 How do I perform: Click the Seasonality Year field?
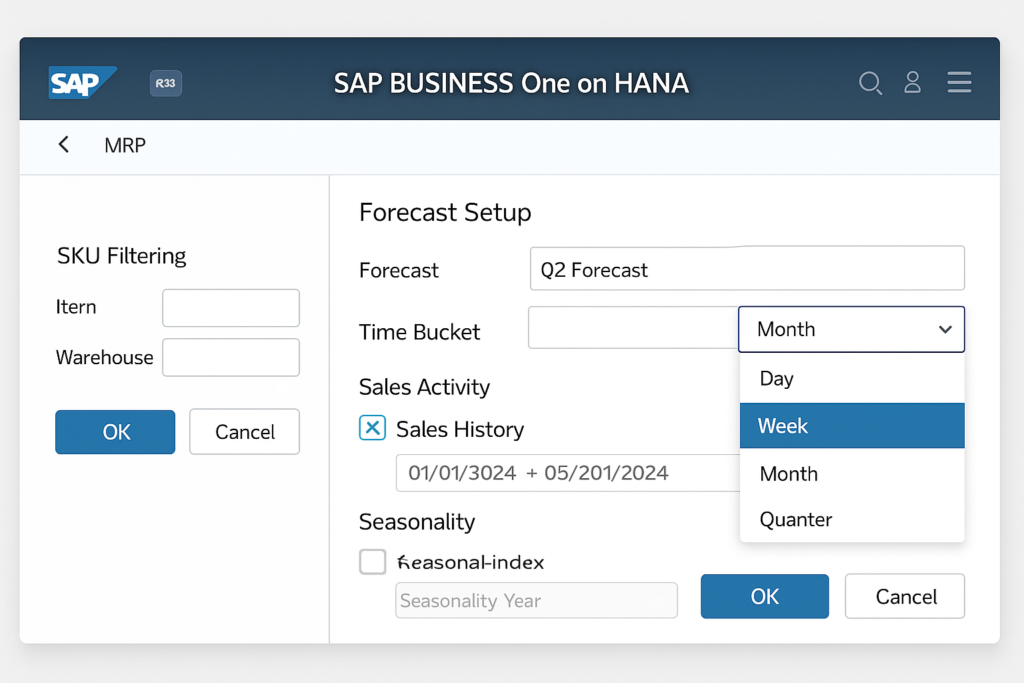(536, 601)
